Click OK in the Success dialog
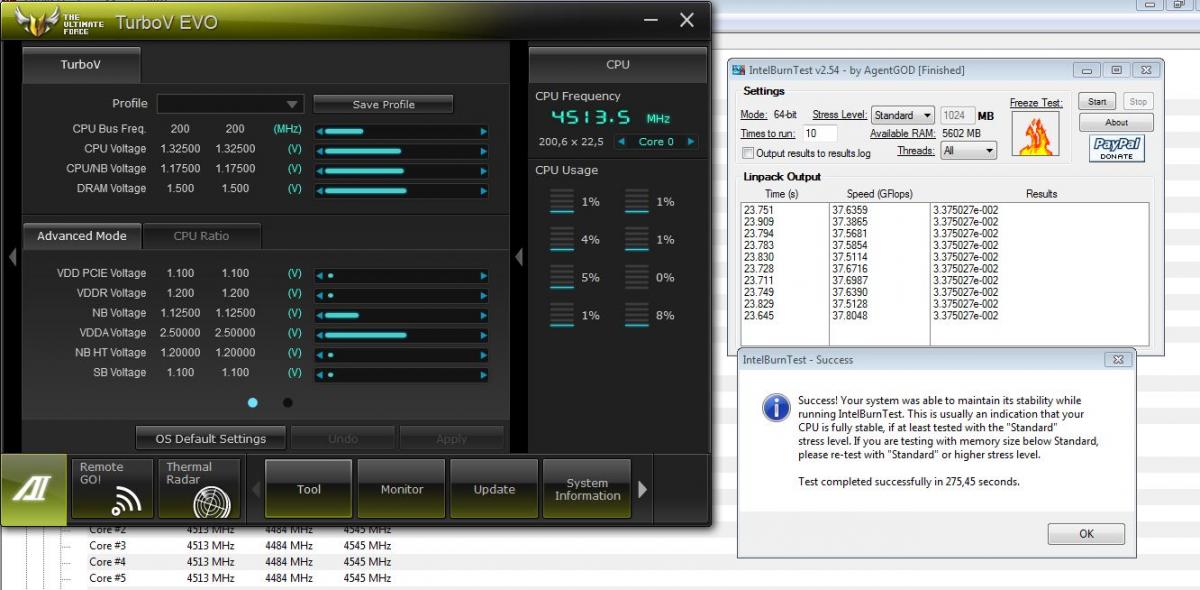Viewport: 1200px width, 590px height. (x=1086, y=534)
